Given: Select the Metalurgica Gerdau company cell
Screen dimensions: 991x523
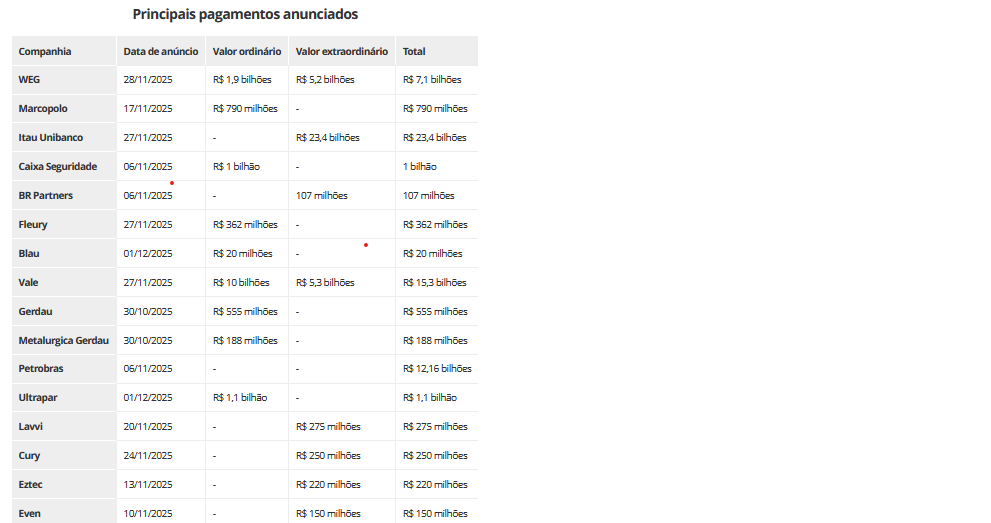Looking at the screenshot, I should [x=64, y=341].
